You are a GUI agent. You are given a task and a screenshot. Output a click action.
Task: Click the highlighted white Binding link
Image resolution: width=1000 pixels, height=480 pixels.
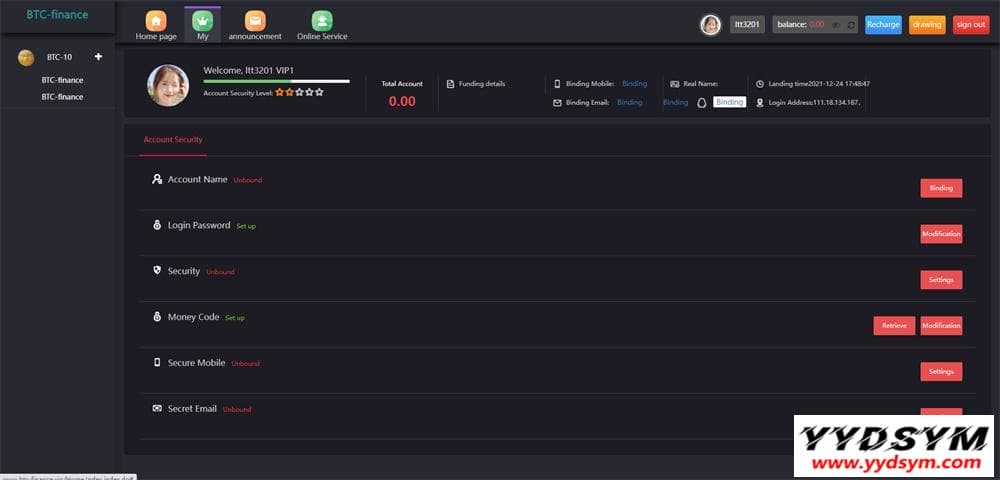pyautogui.click(x=730, y=103)
